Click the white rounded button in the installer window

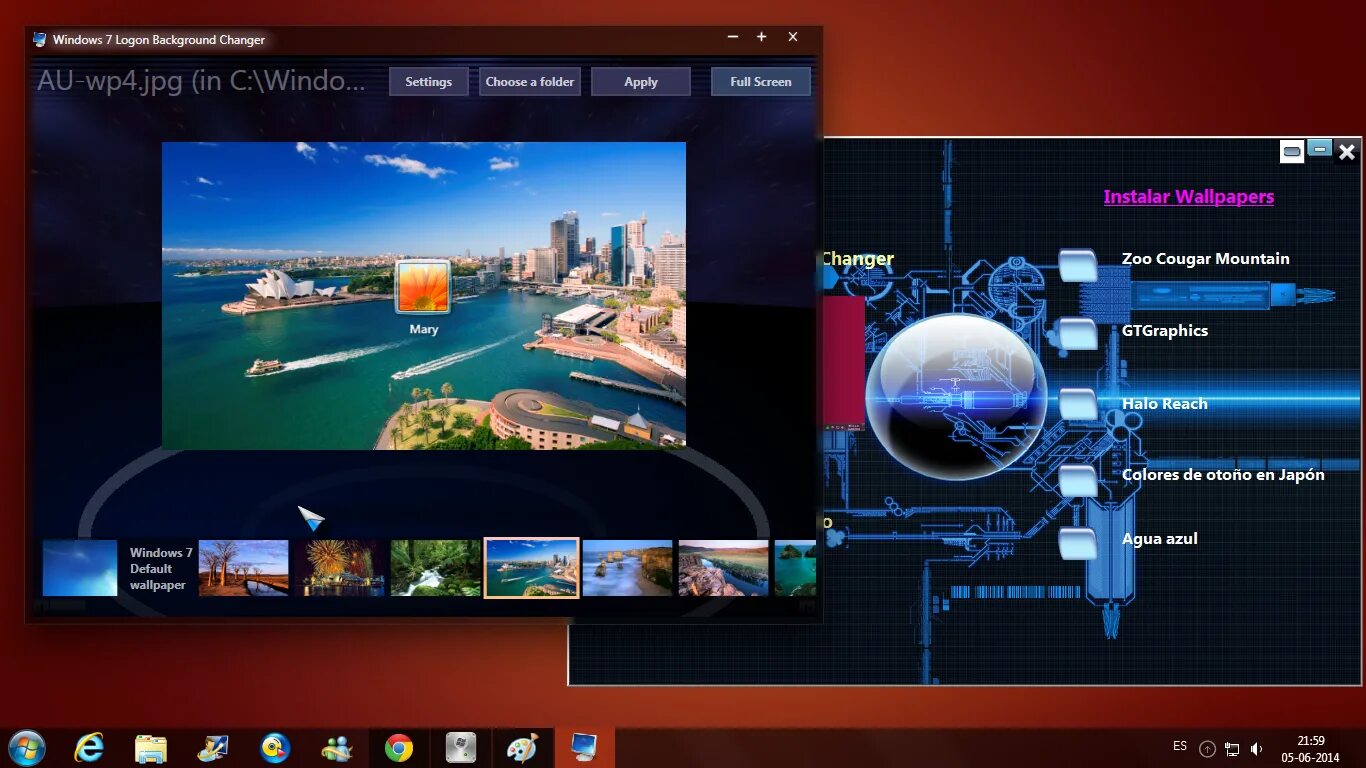(x=1291, y=151)
